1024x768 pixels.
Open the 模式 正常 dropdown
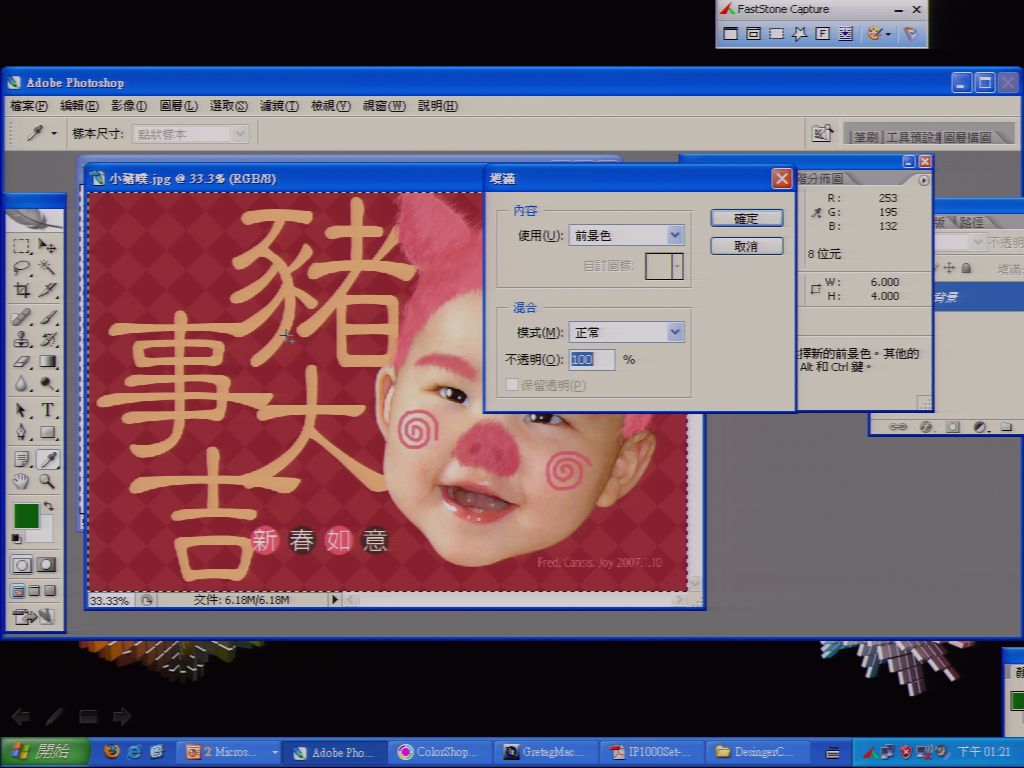click(x=626, y=332)
